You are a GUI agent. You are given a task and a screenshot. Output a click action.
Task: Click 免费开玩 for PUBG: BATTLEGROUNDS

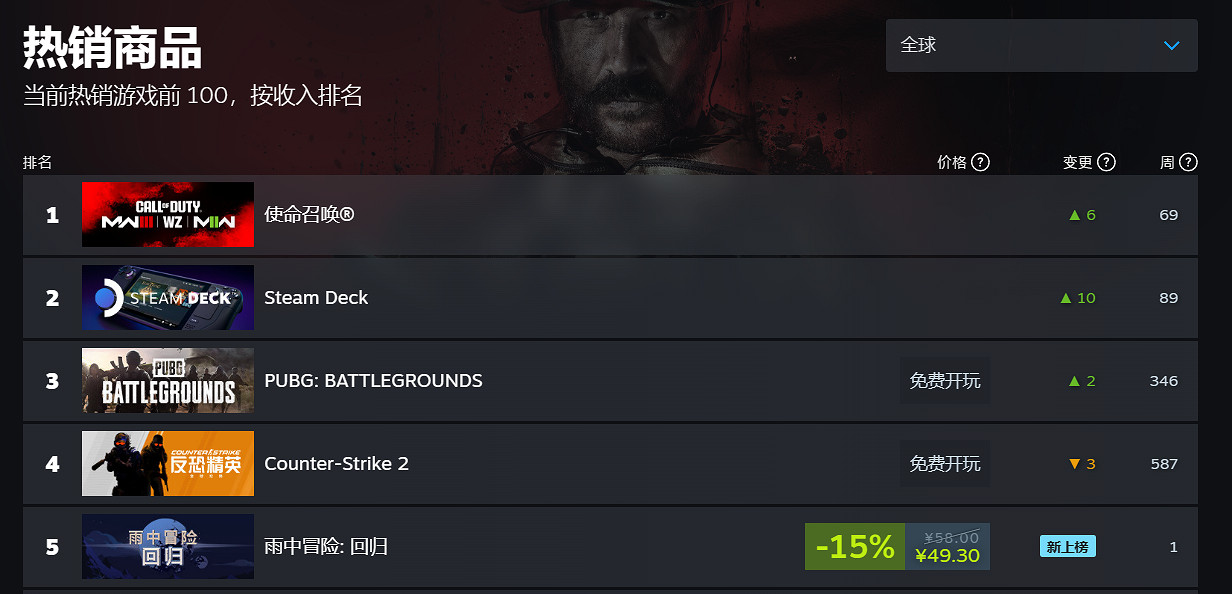click(x=944, y=380)
